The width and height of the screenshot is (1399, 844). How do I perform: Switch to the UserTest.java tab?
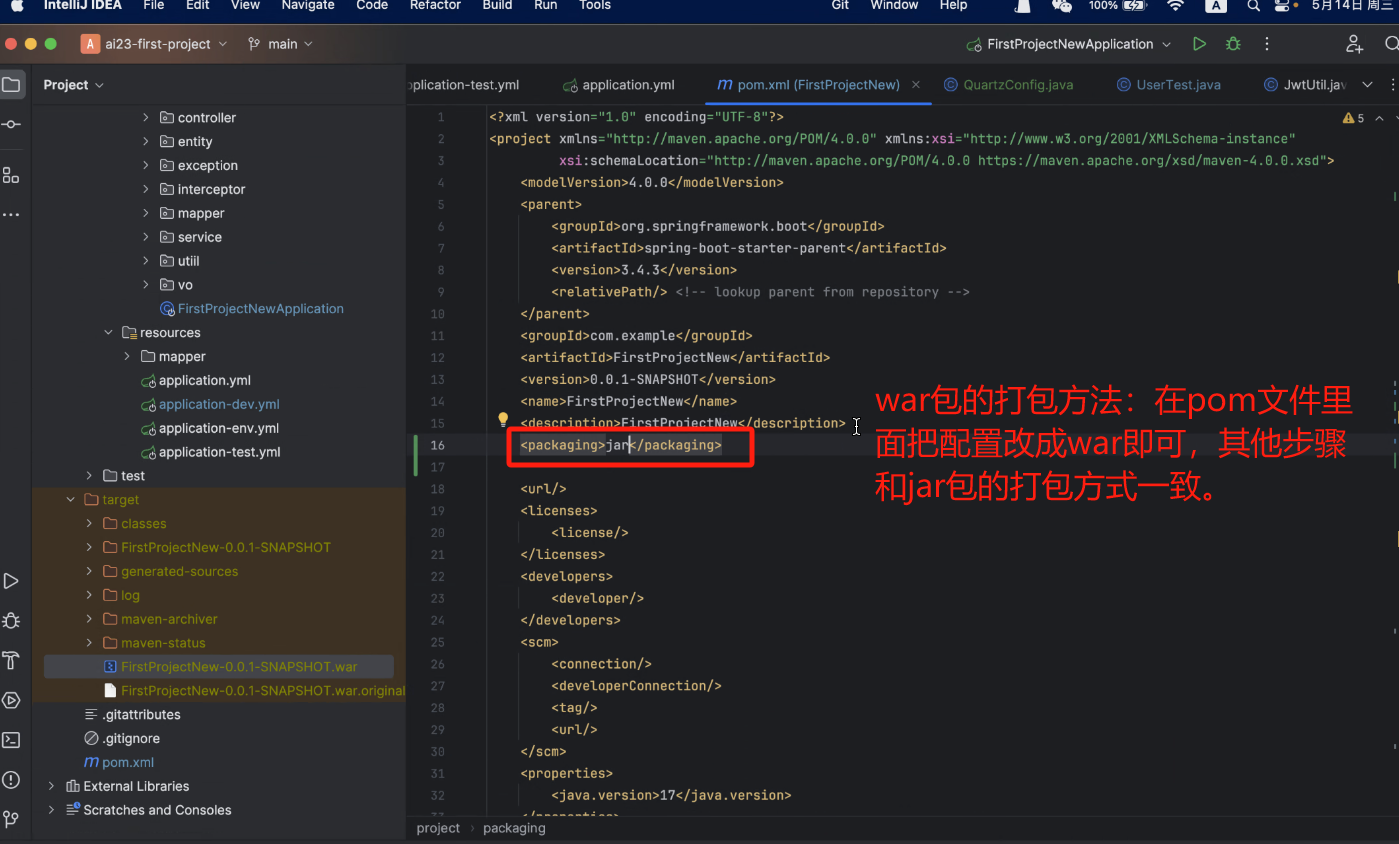1169,85
